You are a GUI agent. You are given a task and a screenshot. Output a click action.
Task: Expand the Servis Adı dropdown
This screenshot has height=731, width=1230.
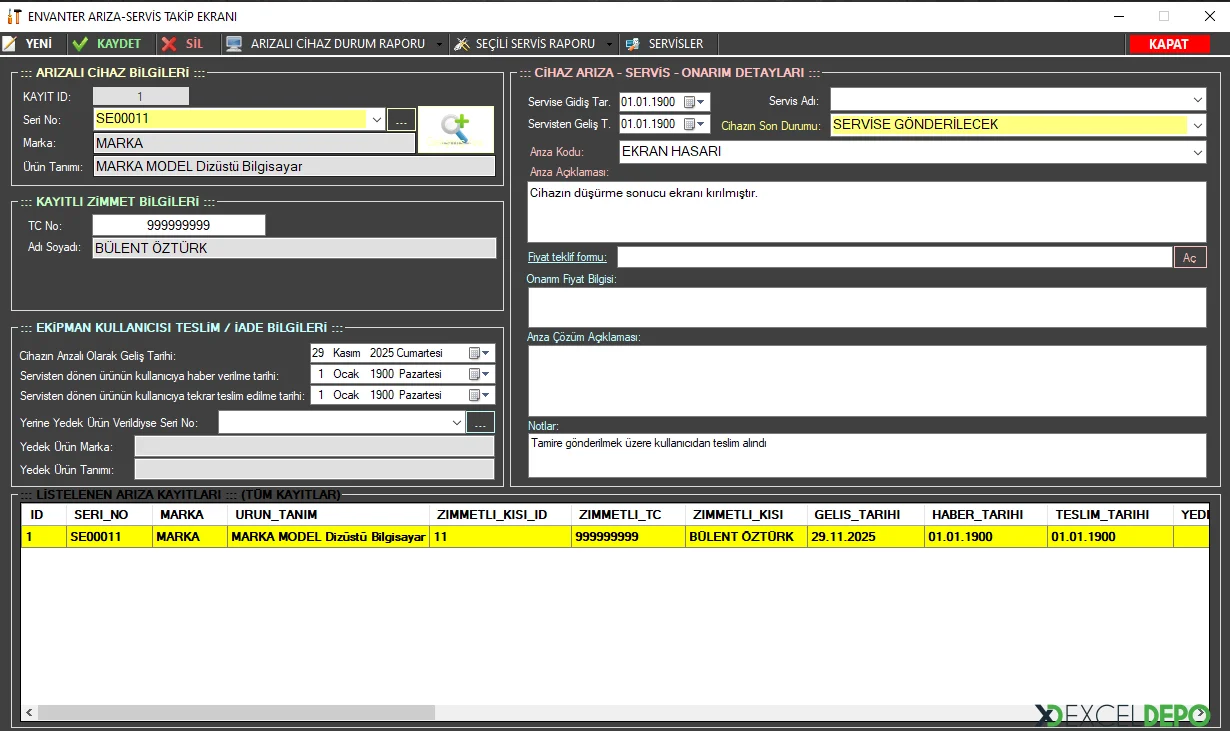[x=1198, y=101]
